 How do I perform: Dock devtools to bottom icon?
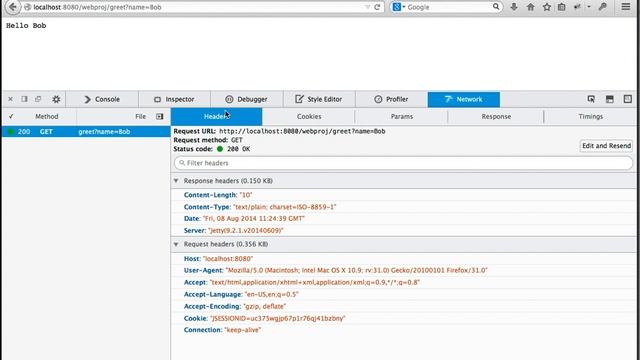(x=609, y=99)
